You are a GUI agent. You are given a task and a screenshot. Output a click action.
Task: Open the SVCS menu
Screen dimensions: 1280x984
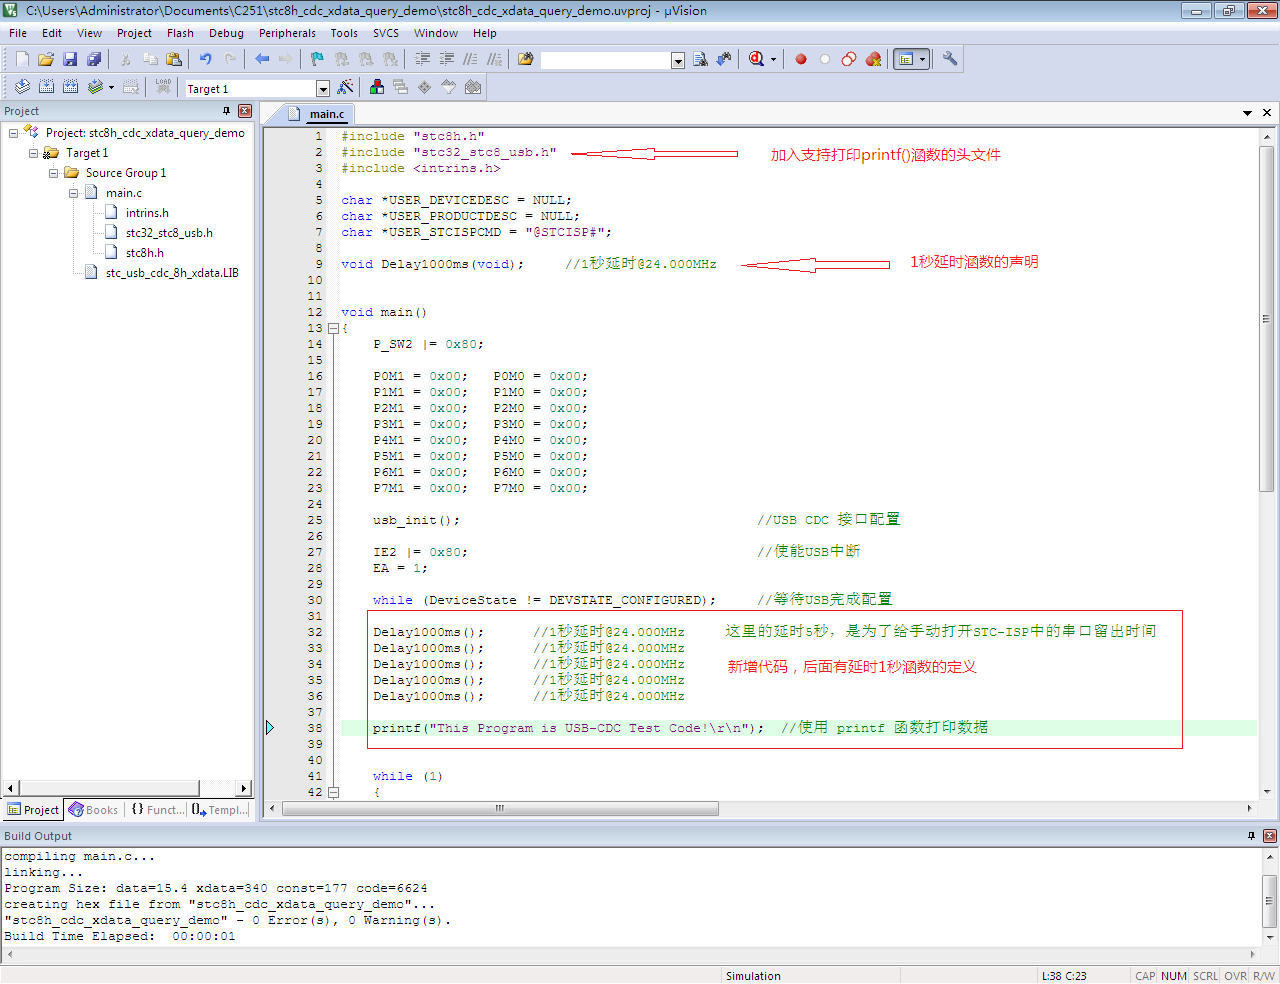[386, 33]
